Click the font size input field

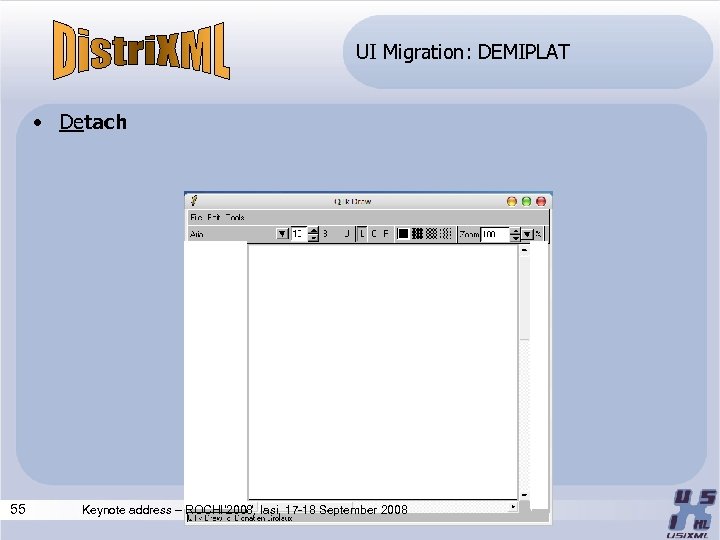click(x=298, y=234)
